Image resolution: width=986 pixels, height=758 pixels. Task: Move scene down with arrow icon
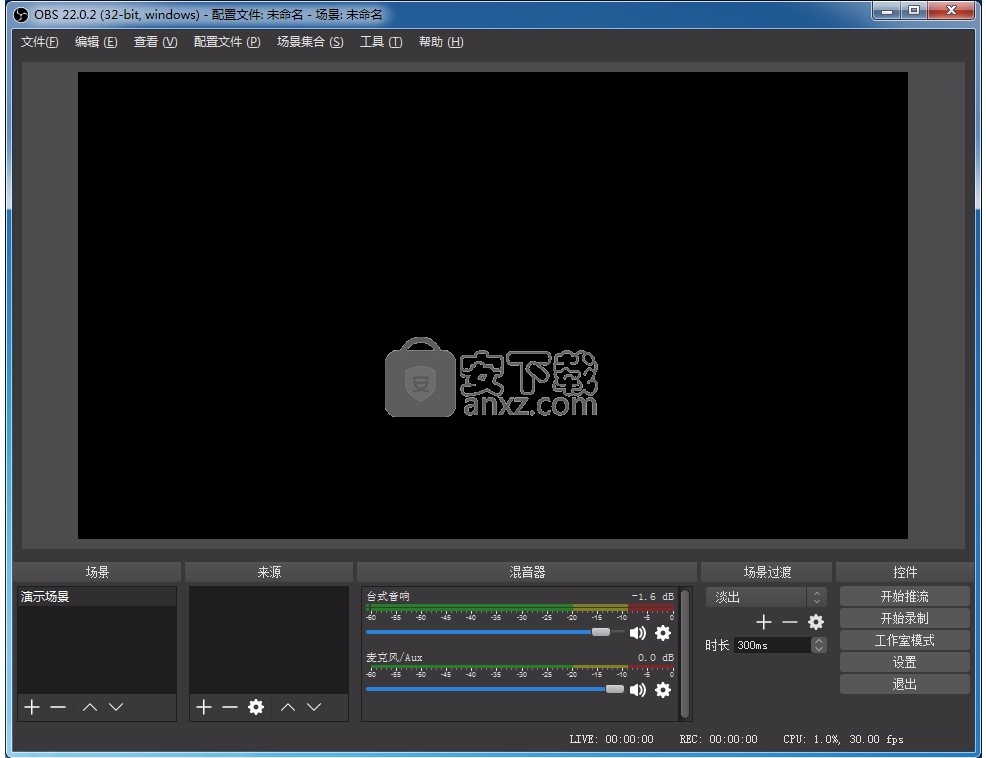tap(116, 707)
